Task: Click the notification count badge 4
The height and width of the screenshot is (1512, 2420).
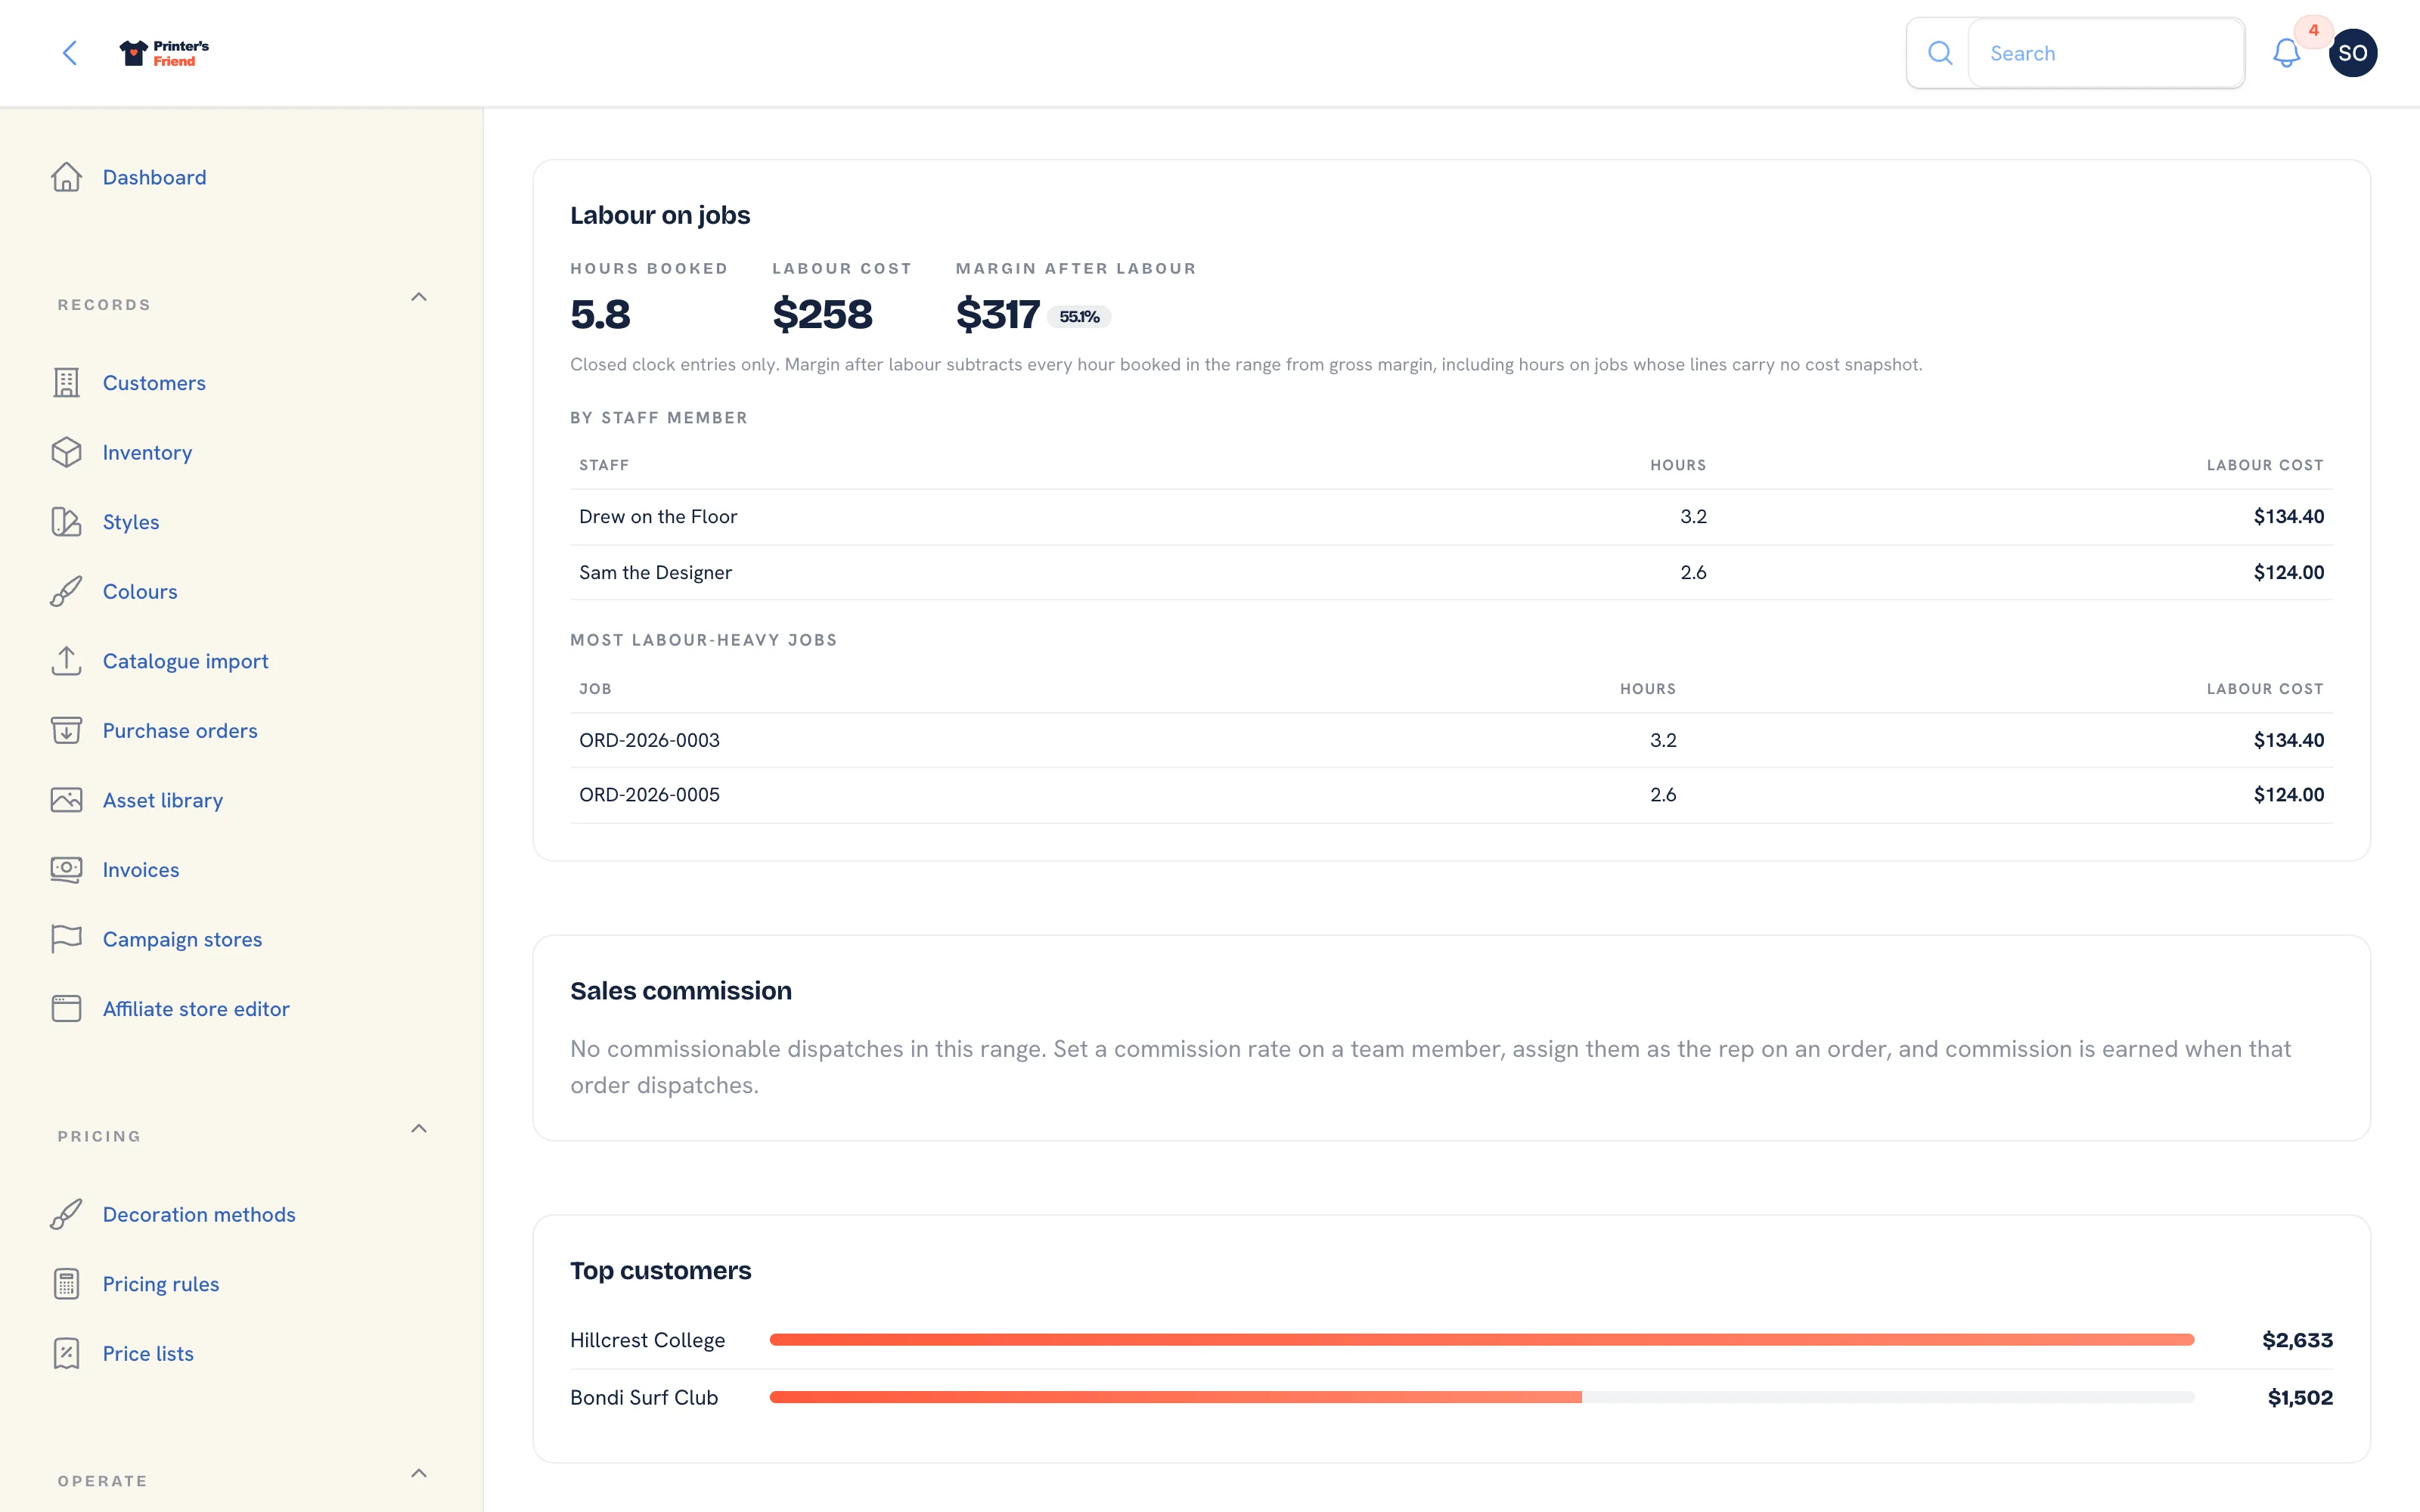Action: point(2313,30)
